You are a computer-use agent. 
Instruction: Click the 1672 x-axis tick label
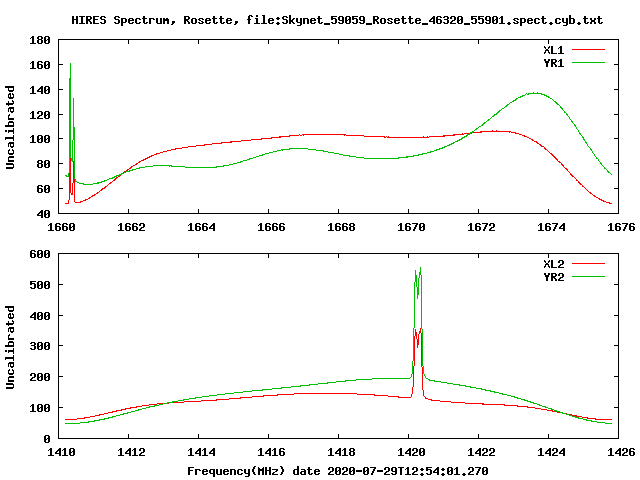[481, 227]
